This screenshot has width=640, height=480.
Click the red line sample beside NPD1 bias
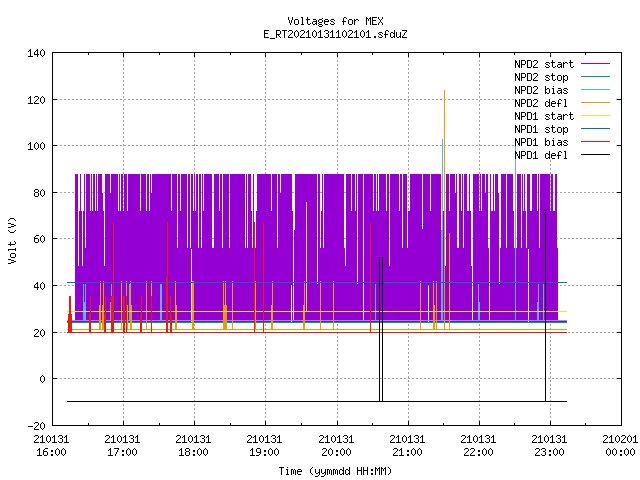tap(596, 142)
